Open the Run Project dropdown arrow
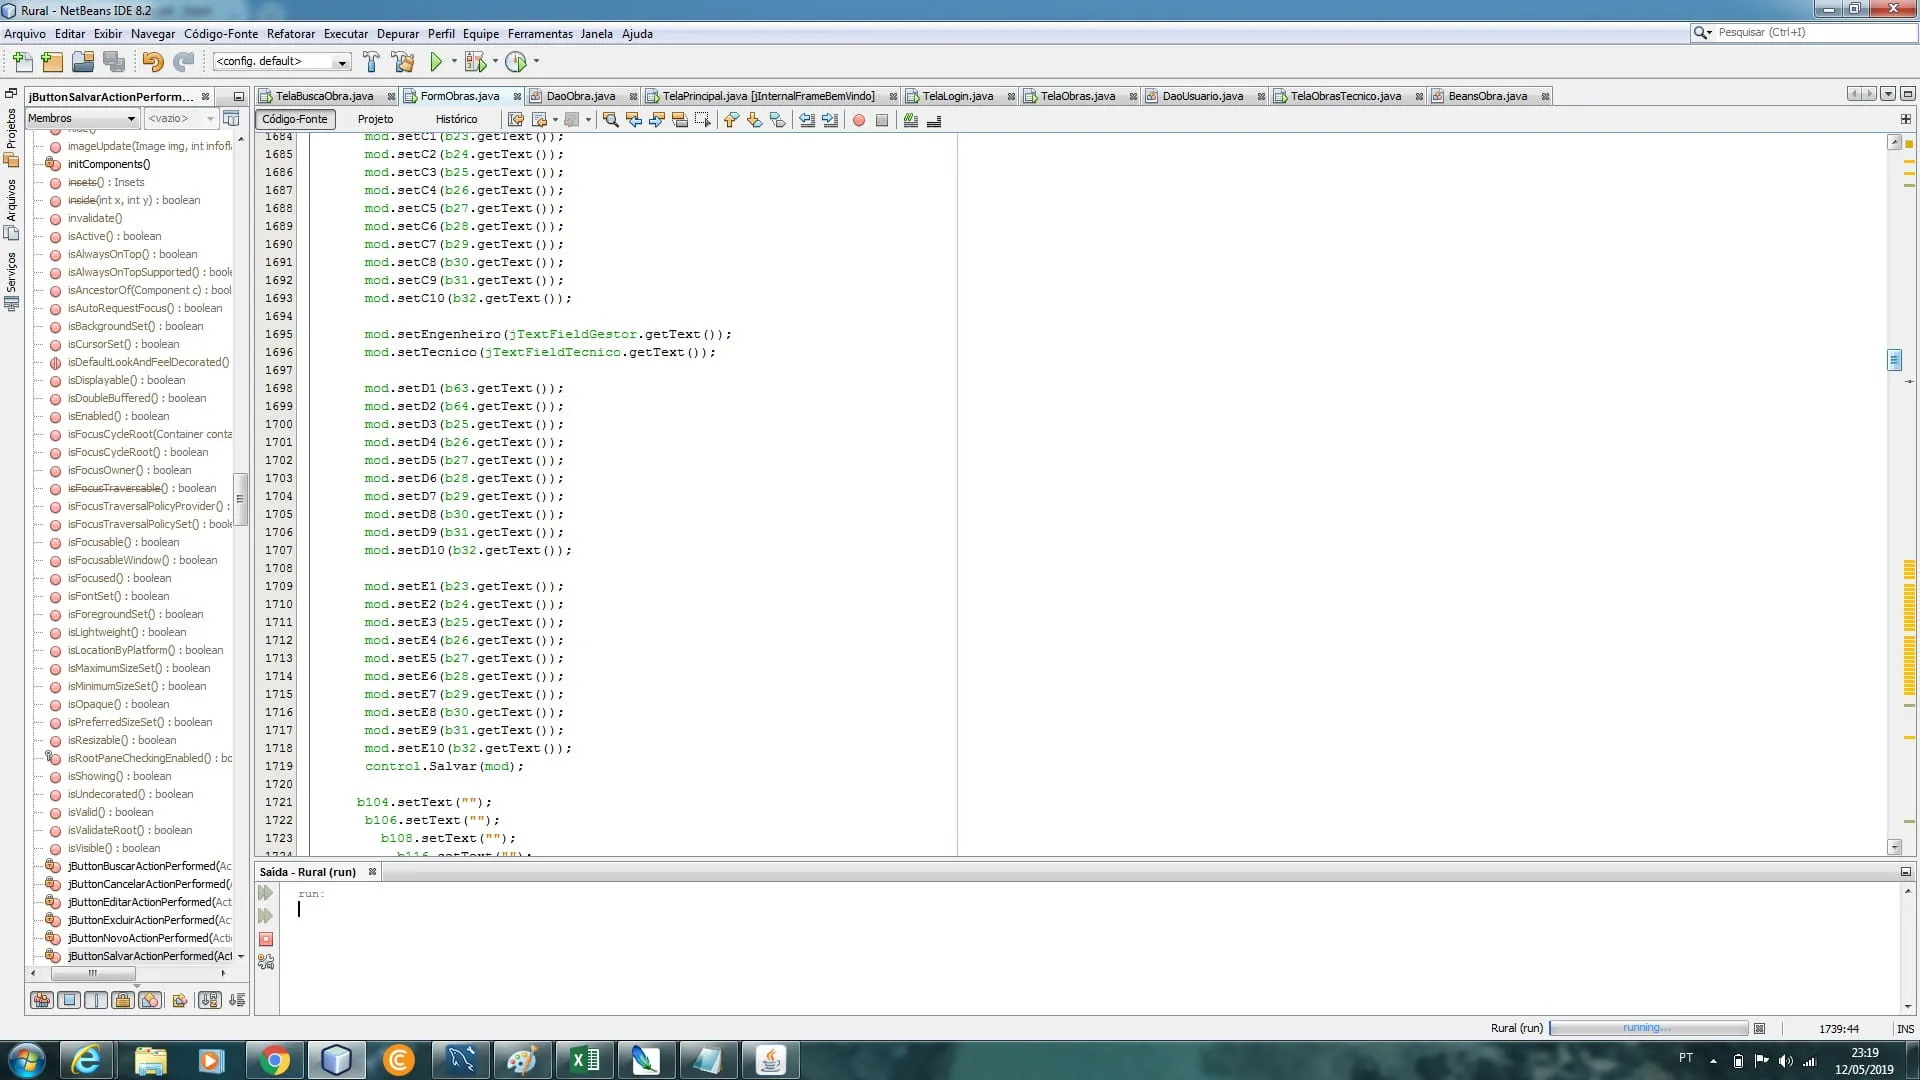 point(454,62)
